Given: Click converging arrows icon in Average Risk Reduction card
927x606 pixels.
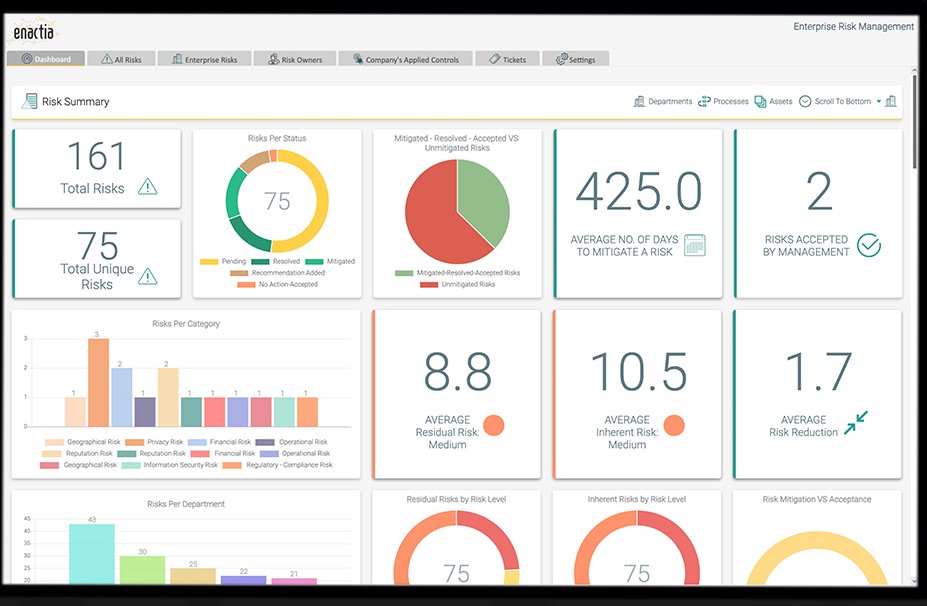Looking at the screenshot, I should click(855, 423).
